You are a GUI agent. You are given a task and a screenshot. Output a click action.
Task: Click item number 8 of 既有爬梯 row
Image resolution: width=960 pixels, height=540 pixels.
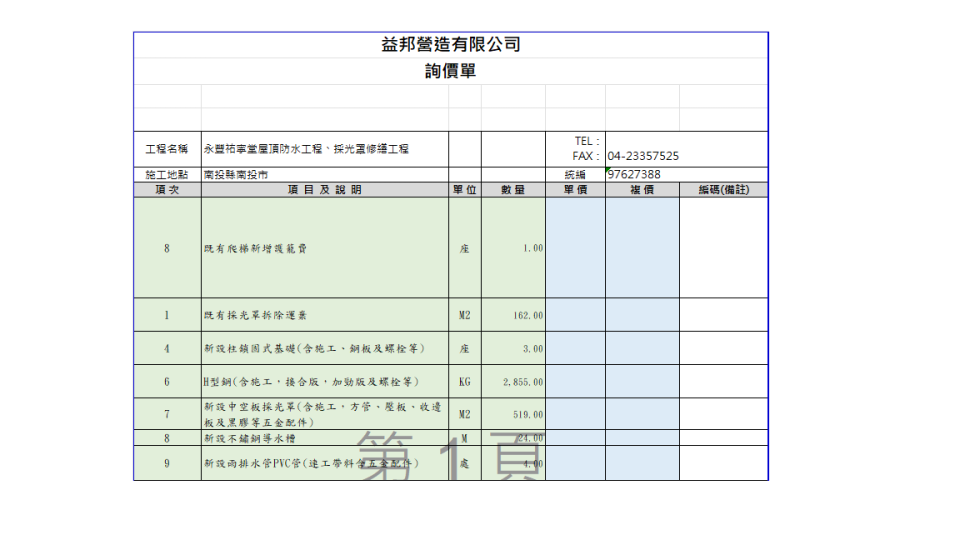(167, 248)
